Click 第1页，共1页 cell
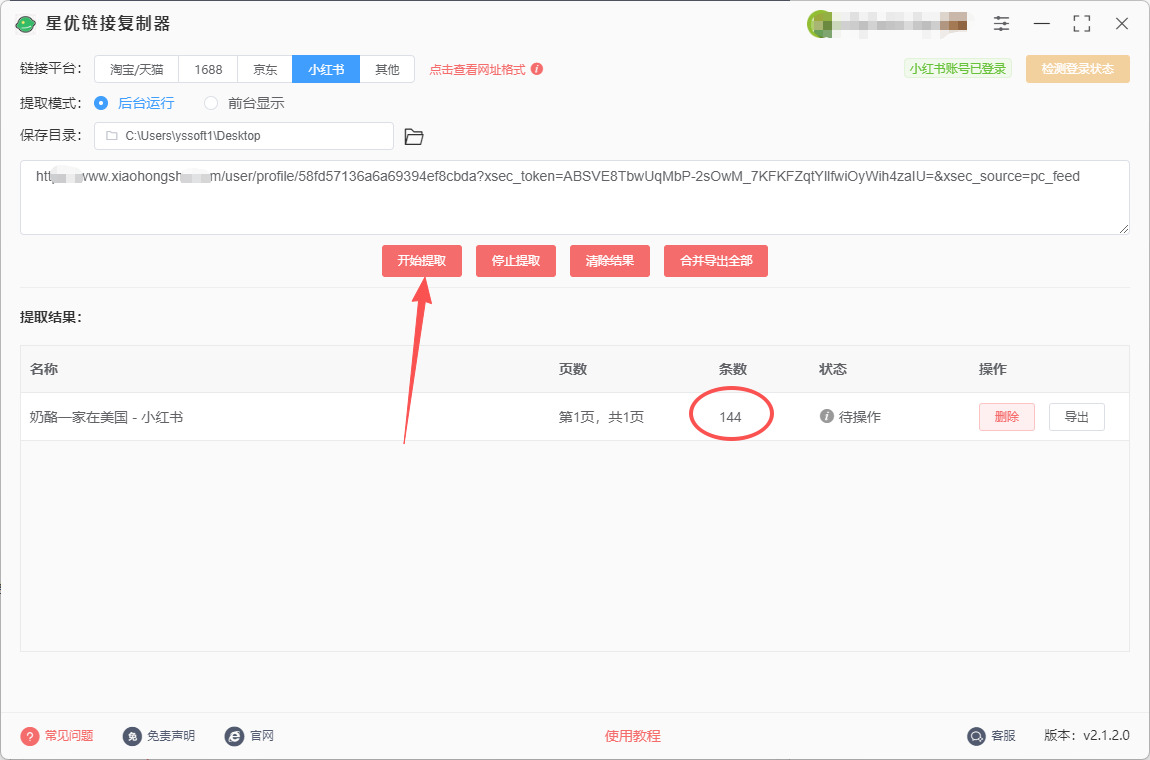Viewport: 1150px width, 760px height. (x=601, y=417)
